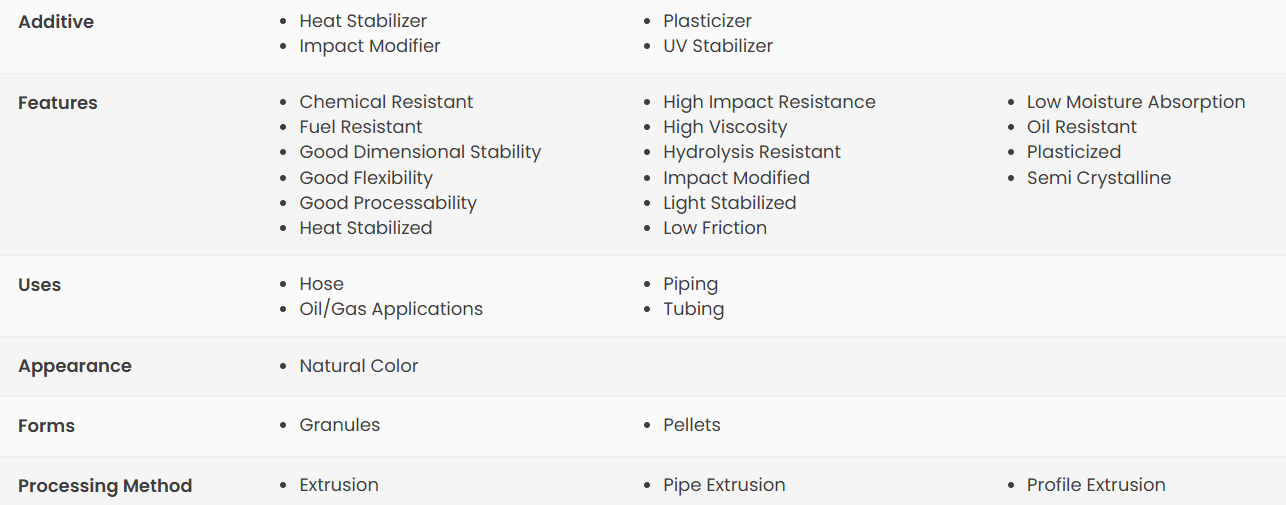Click the Semi Crystalline feature text

1099,178
